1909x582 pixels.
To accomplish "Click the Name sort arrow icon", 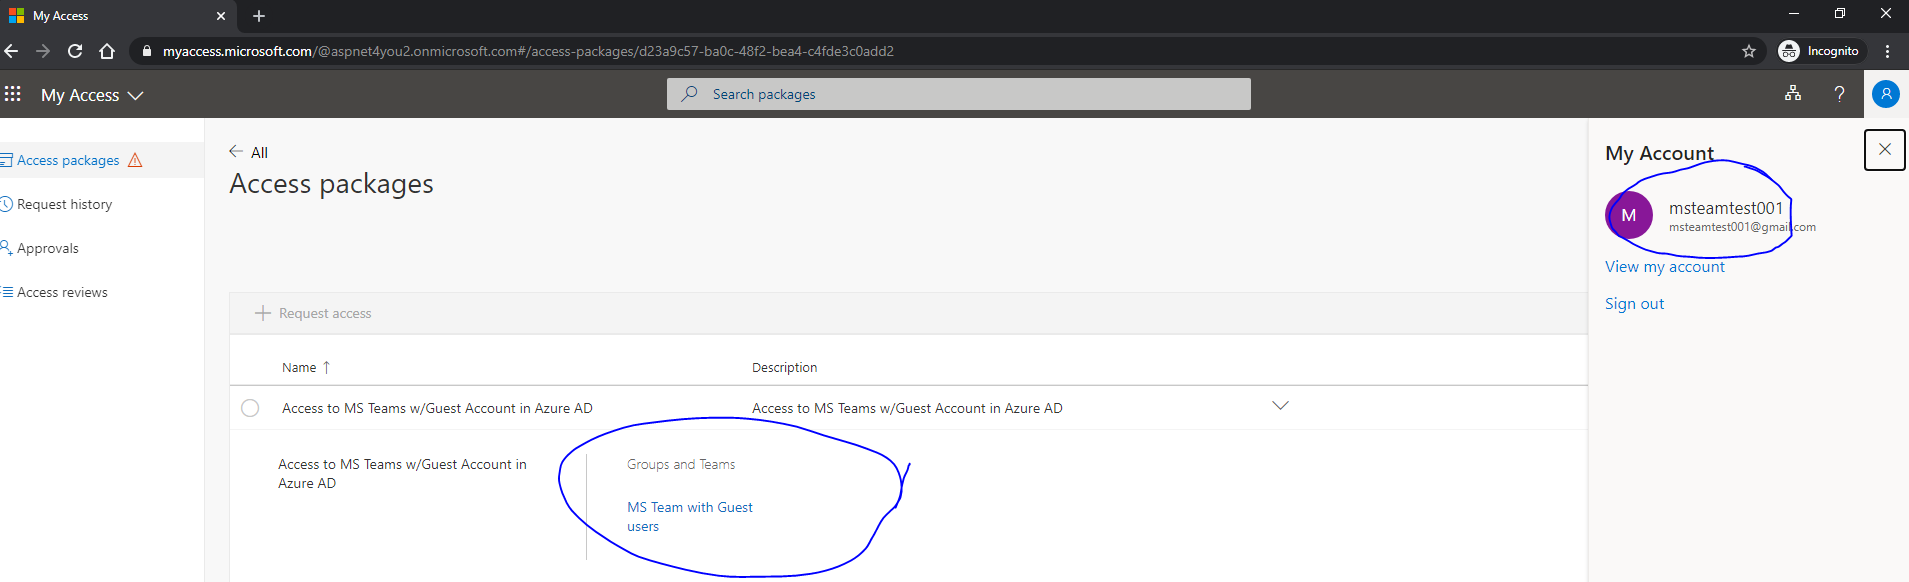I will point(326,368).
